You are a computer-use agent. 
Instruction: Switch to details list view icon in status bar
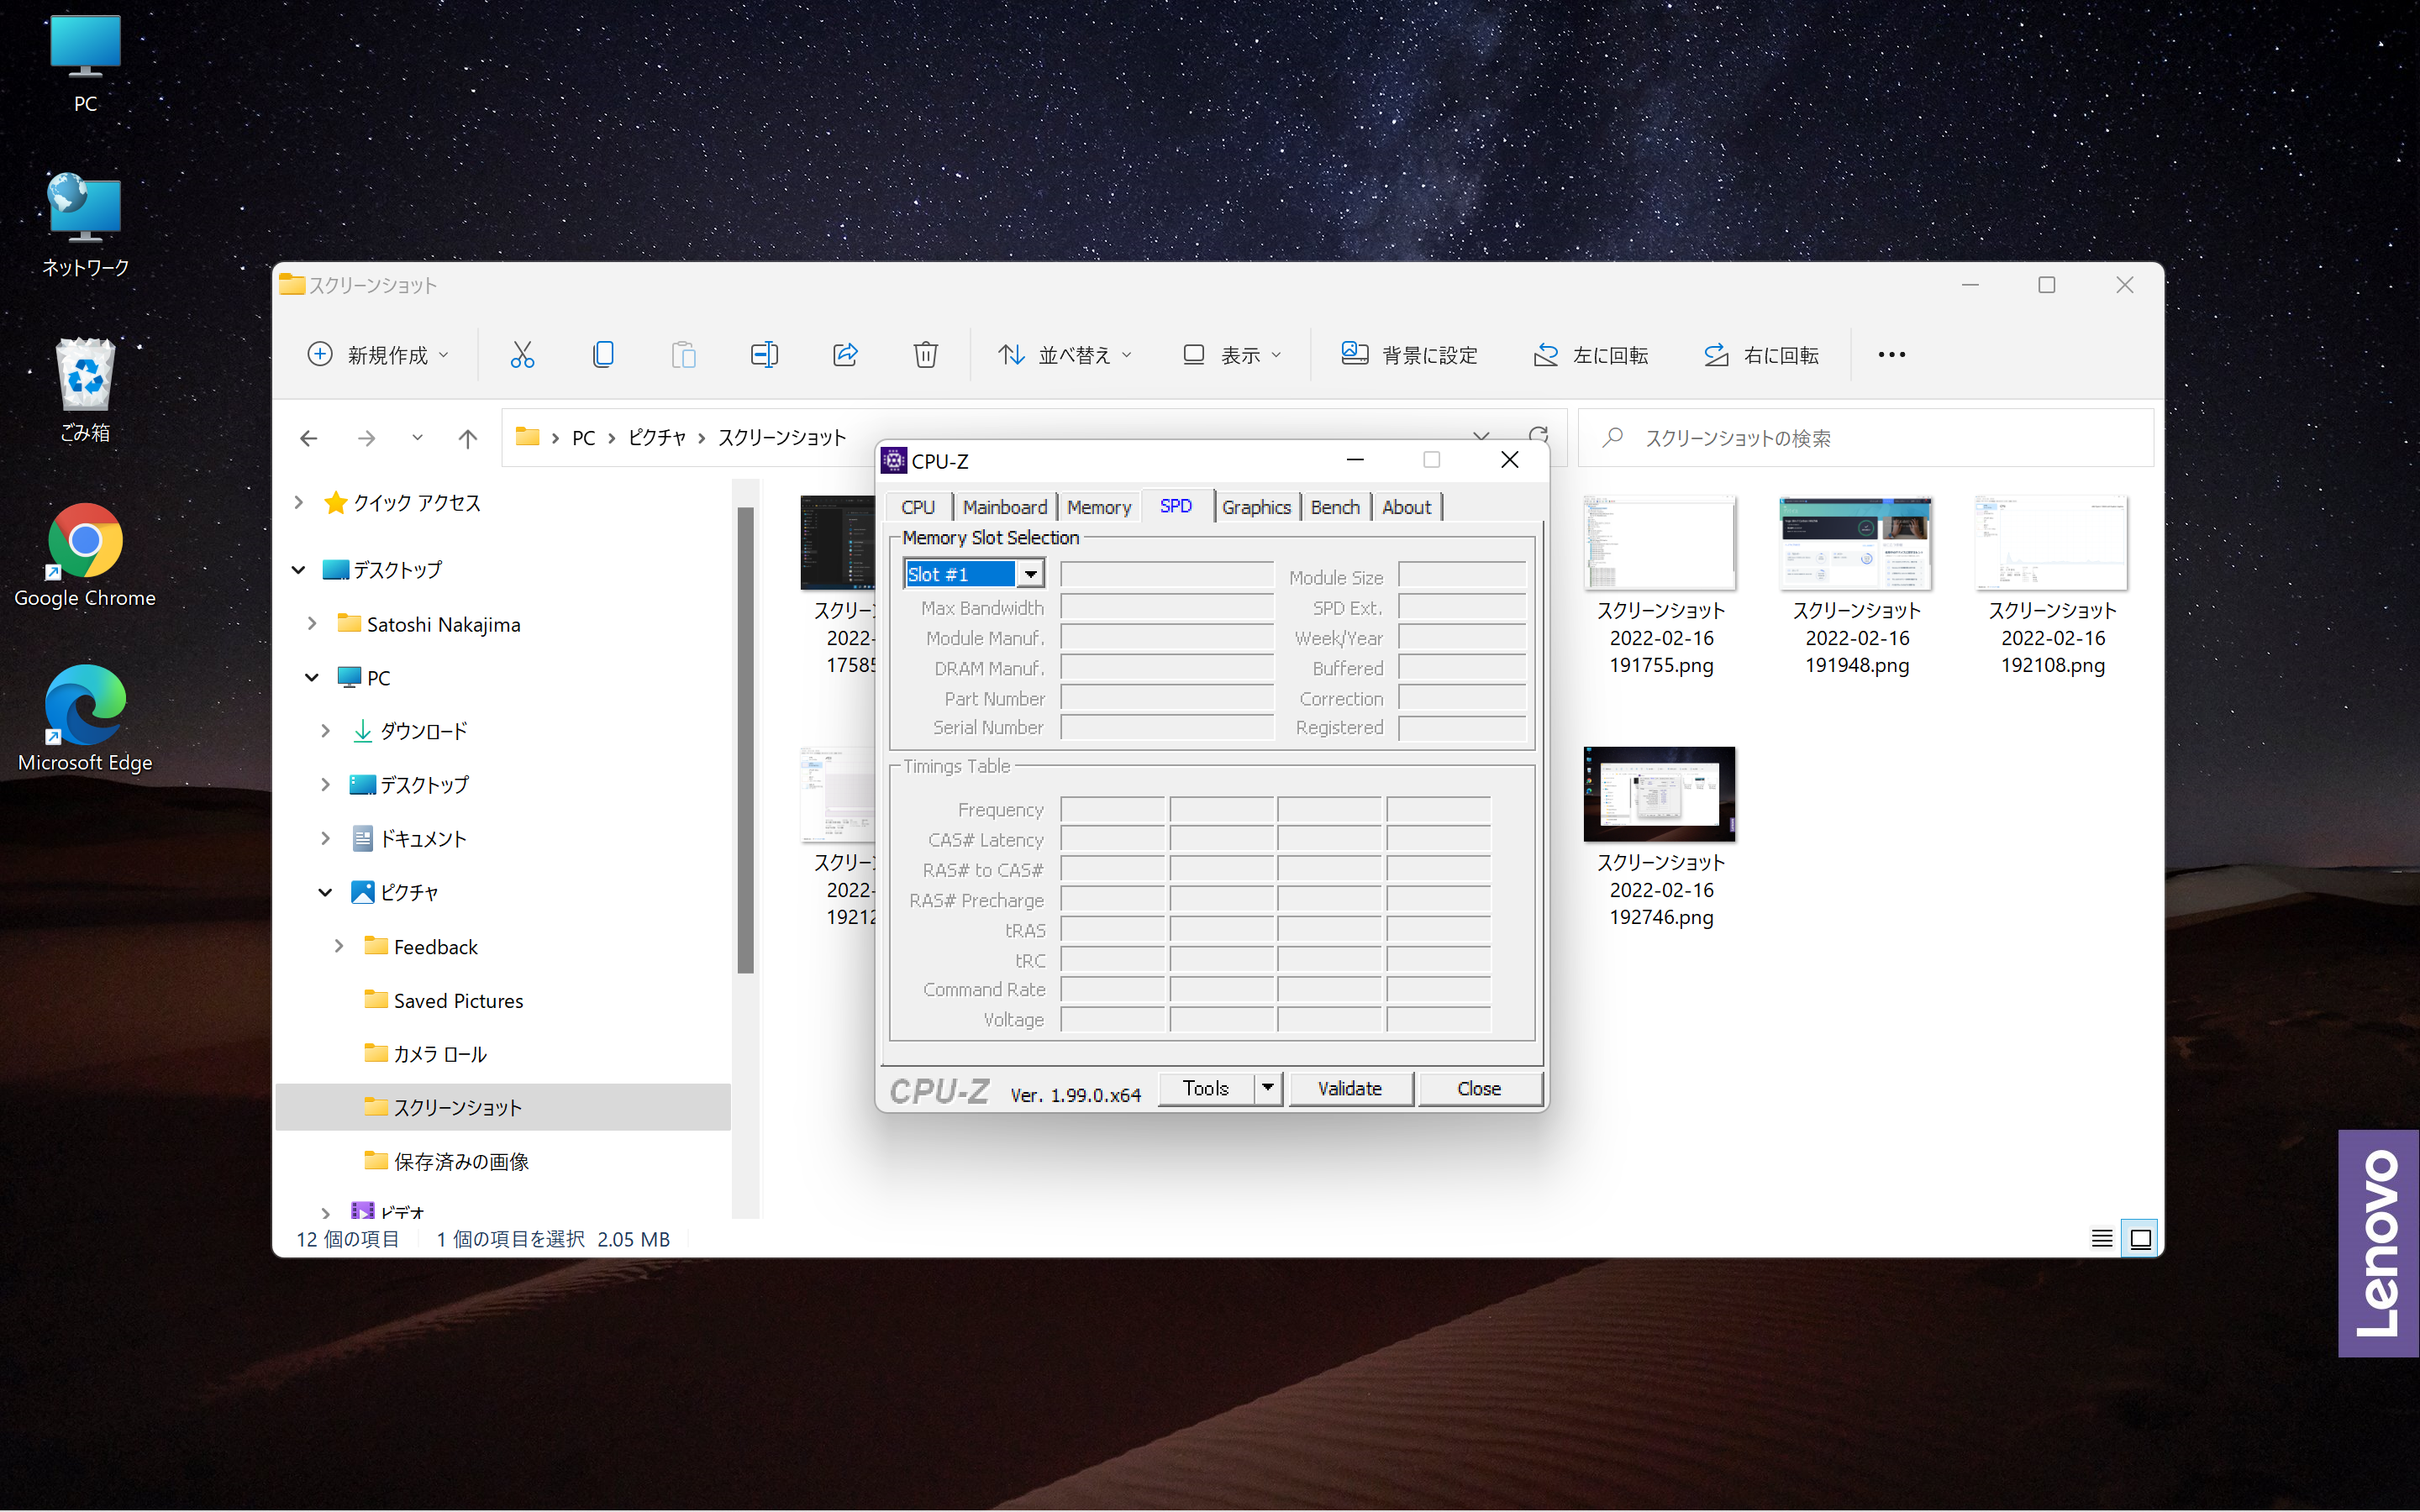click(2101, 1239)
